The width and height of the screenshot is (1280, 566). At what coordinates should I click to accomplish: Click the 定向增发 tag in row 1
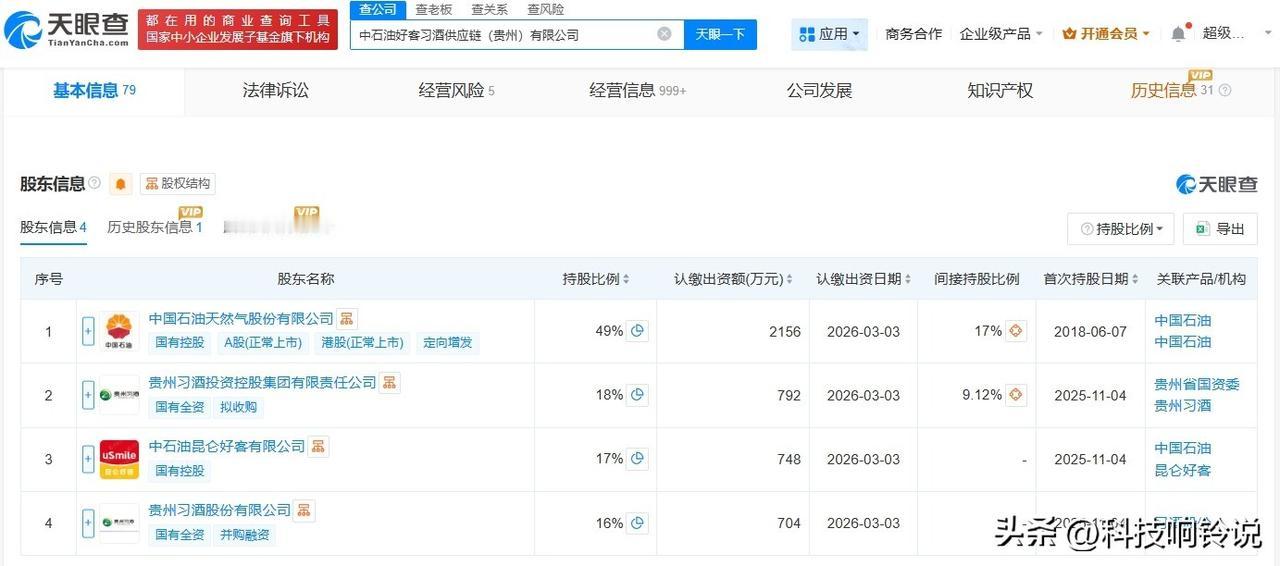pyautogui.click(x=448, y=343)
